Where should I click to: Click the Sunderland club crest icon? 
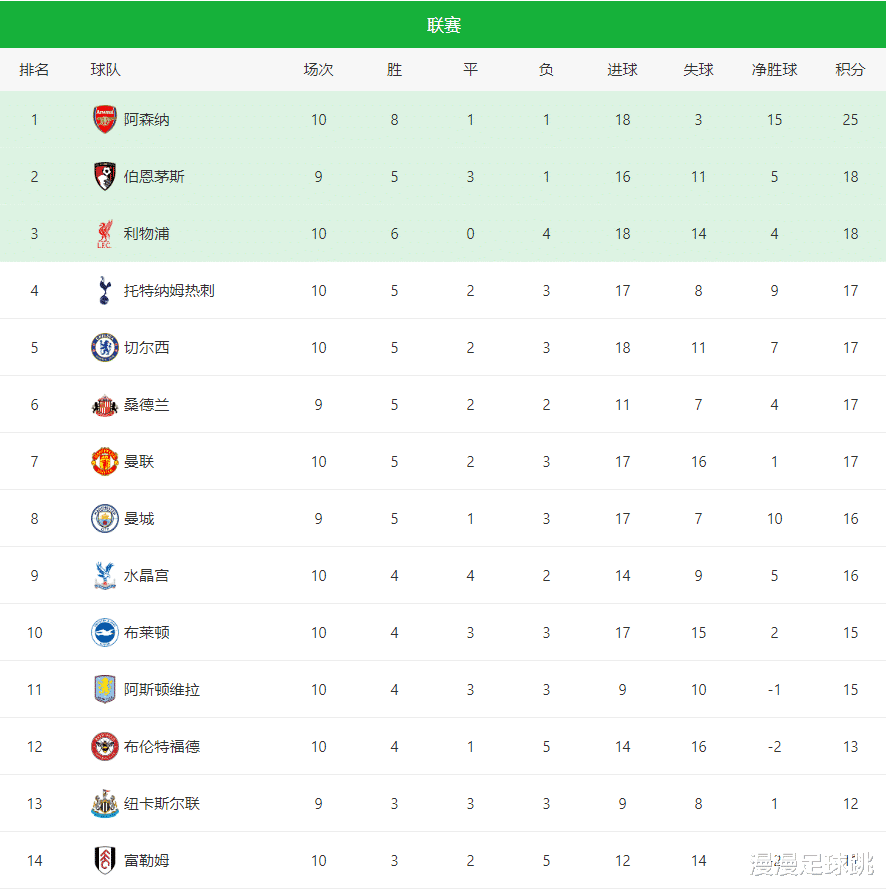point(105,405)
